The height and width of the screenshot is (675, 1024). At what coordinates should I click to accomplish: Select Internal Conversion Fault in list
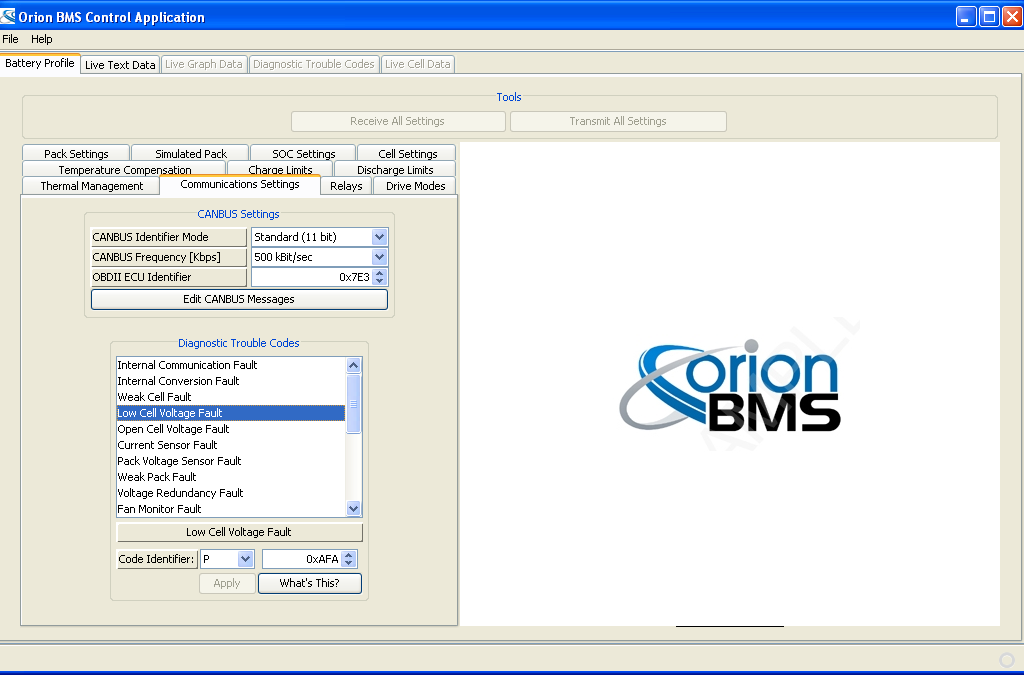231,381
